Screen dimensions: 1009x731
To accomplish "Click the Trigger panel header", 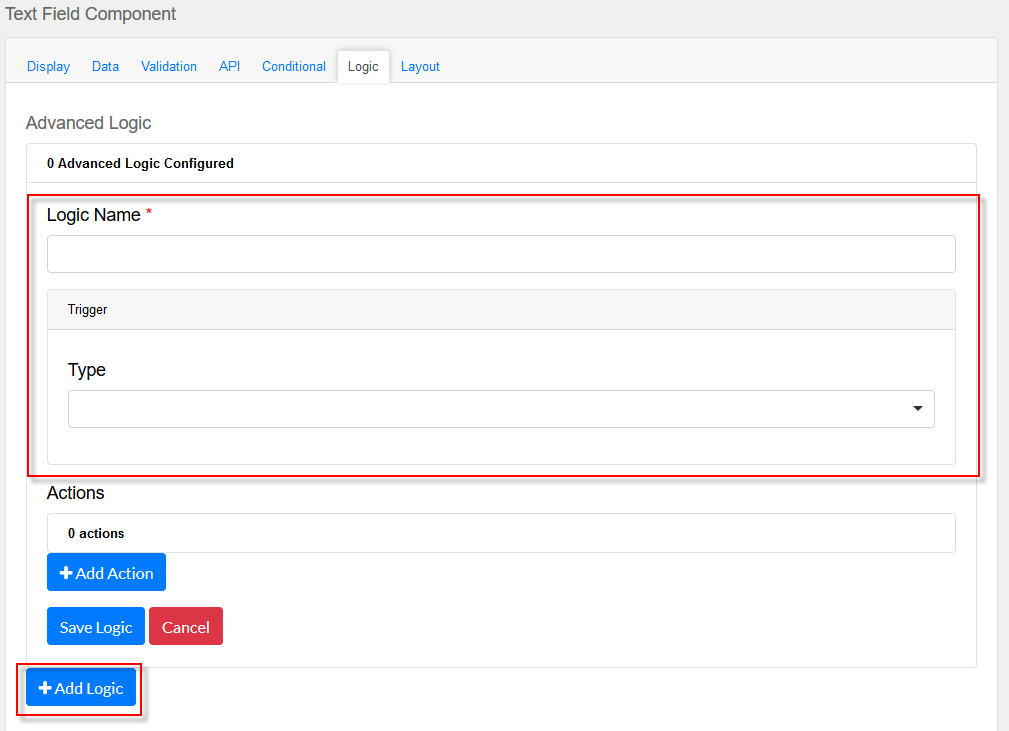I will tap(501, 310).
